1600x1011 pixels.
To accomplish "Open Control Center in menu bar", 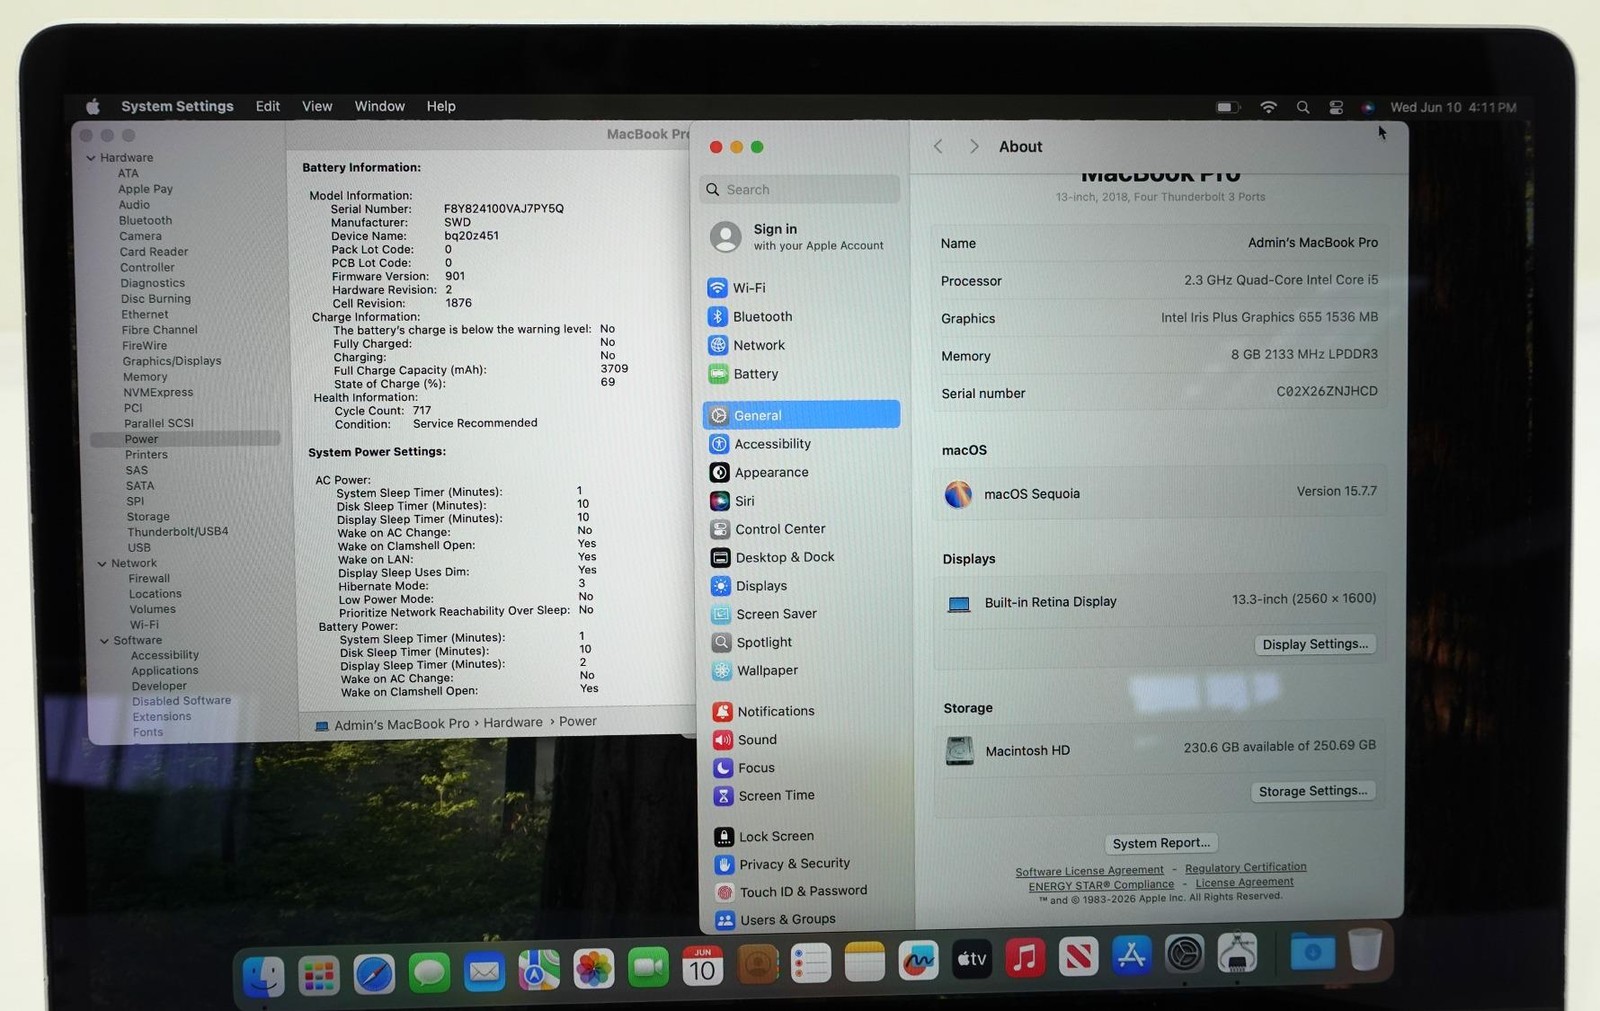I will 1336,107.
